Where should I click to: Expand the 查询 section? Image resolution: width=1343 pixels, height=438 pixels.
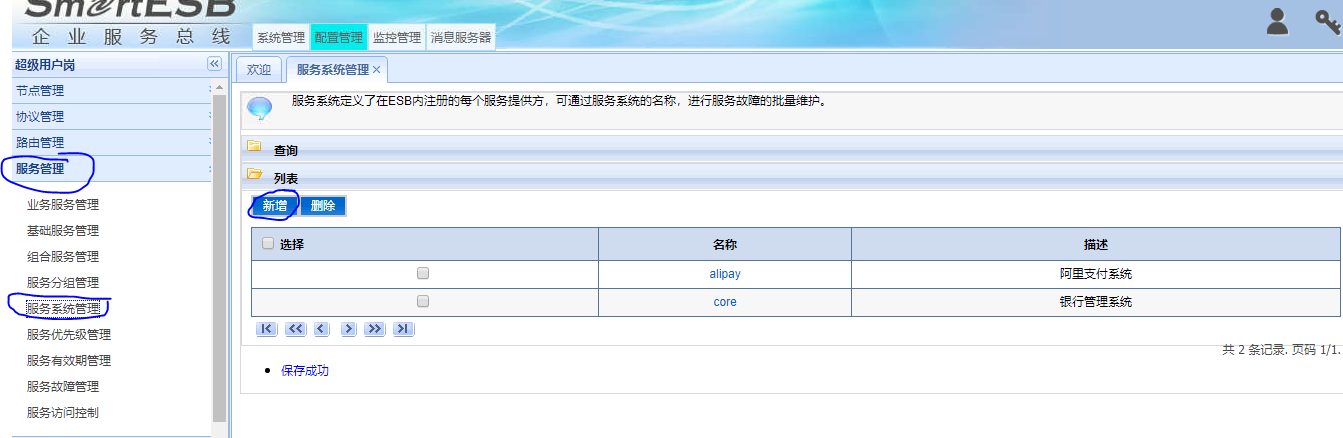pos(285,150)
